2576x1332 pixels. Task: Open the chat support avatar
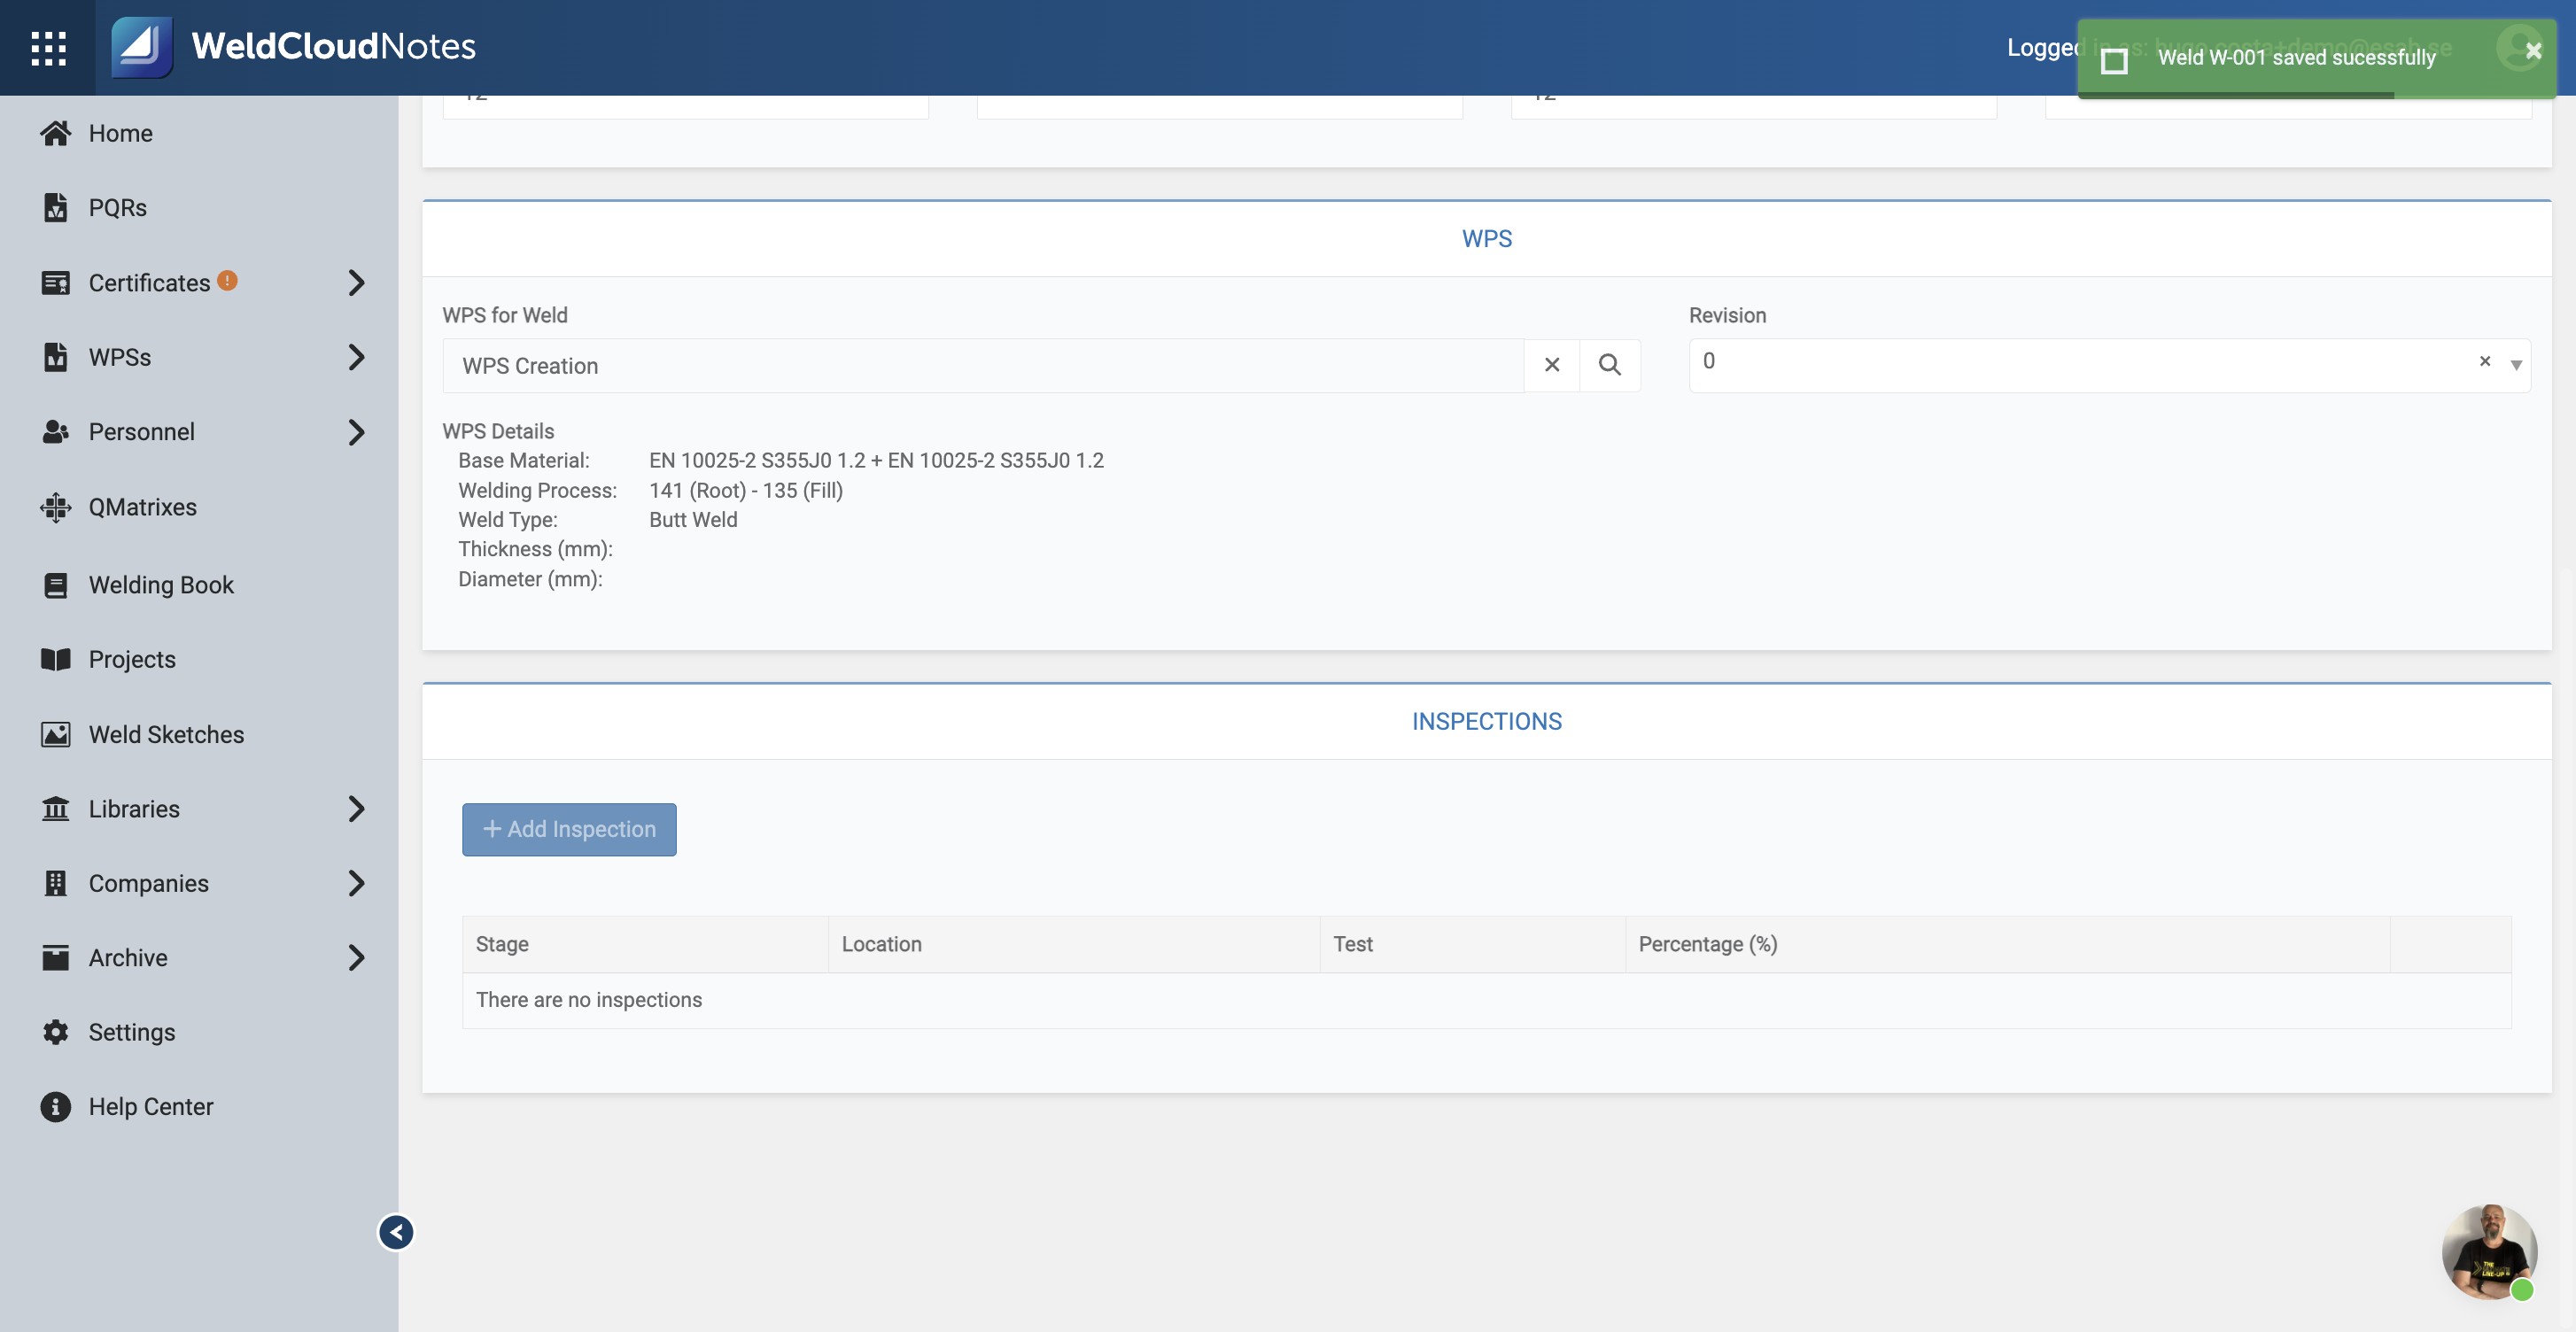point(2489,1252)
